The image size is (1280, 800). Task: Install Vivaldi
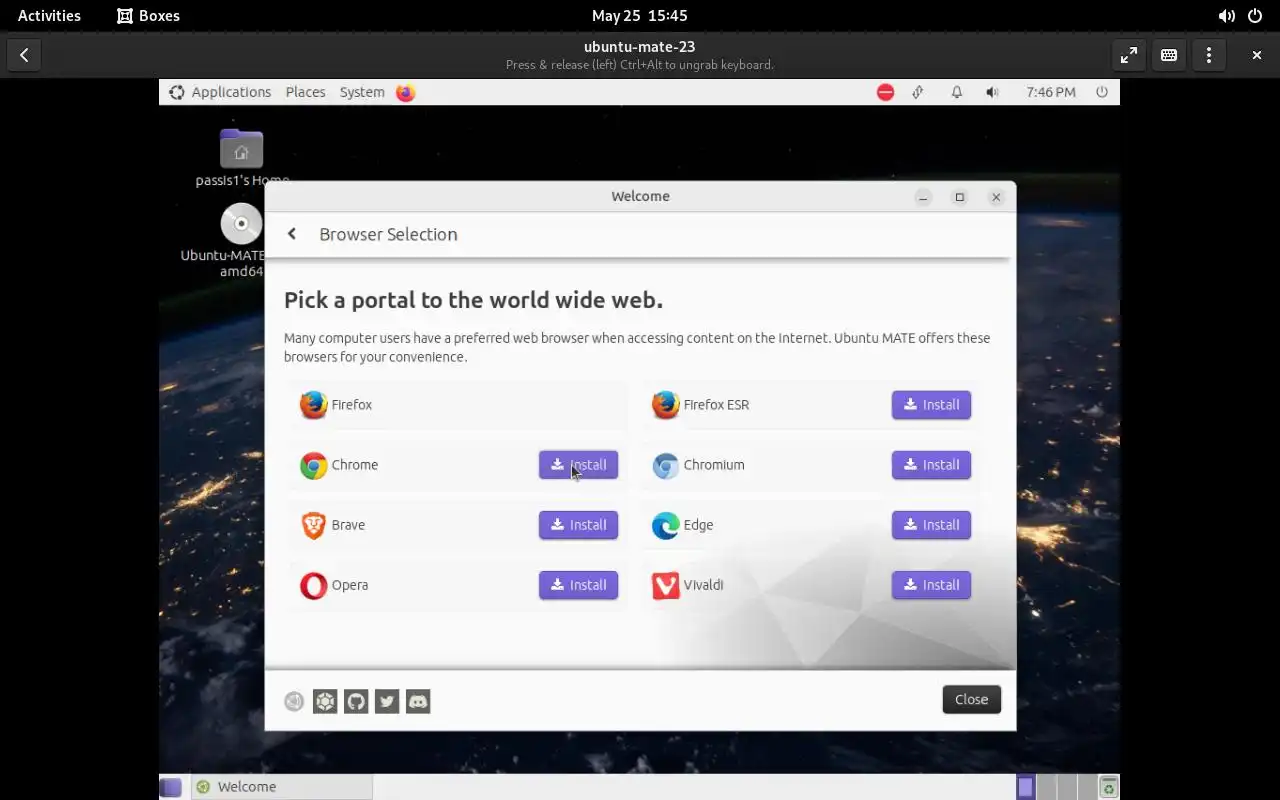pos(931,585)
